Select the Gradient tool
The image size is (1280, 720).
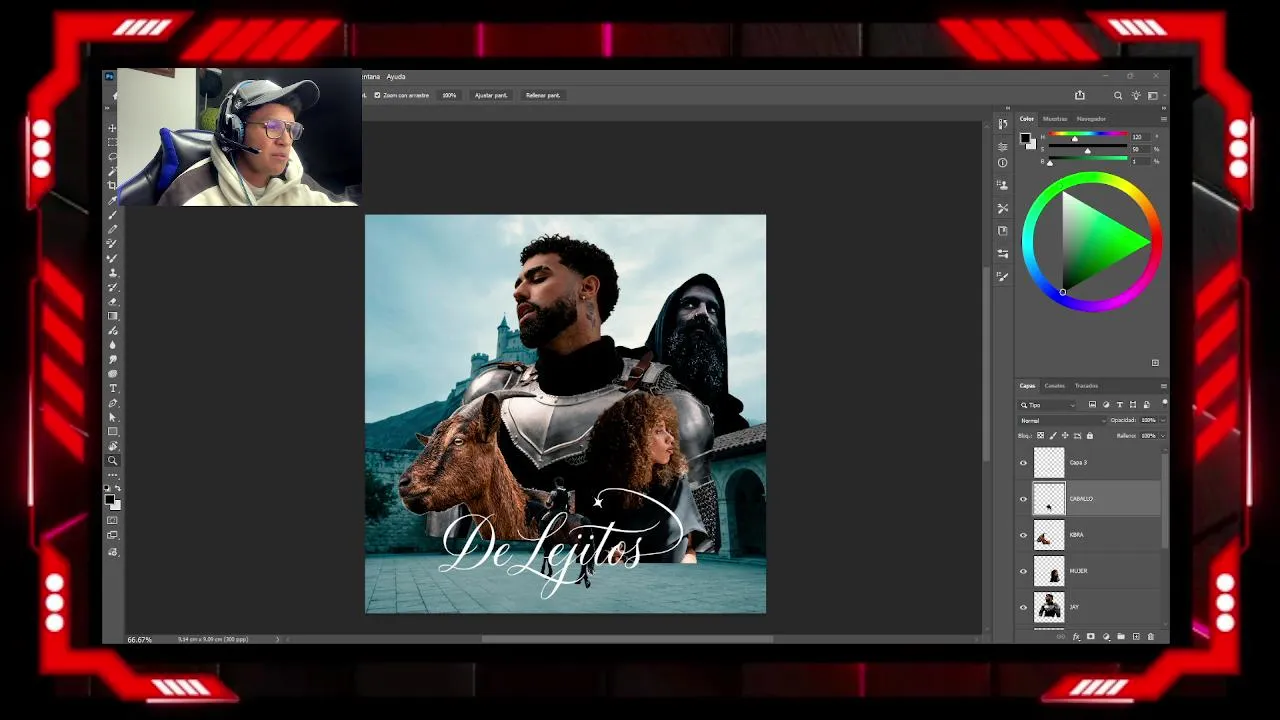112,316
